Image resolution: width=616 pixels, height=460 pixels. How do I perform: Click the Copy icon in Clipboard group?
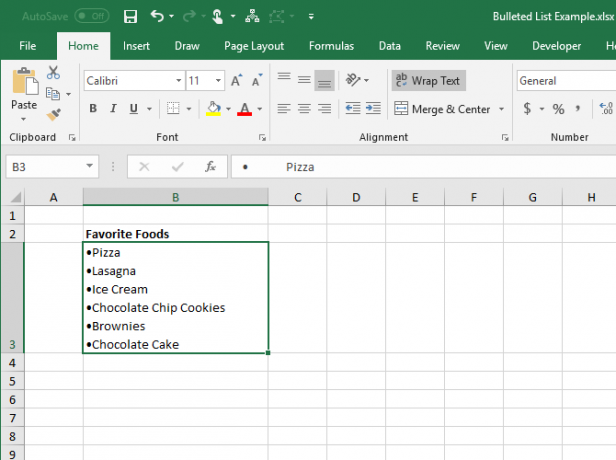[x=53, y=94]
